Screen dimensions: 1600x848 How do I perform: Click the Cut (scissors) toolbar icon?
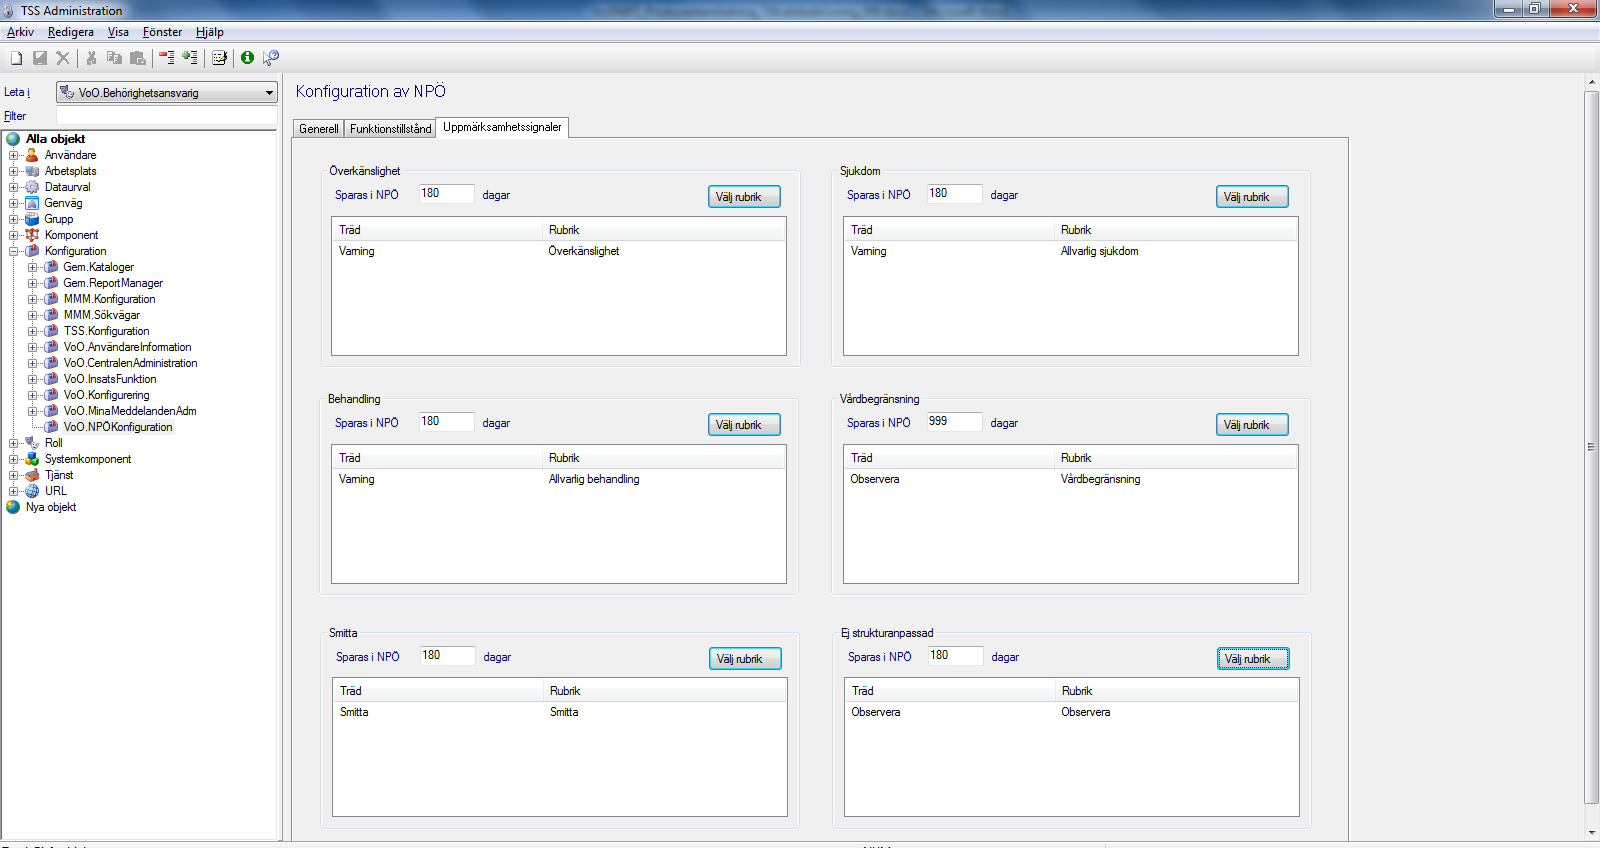[91, 58]
